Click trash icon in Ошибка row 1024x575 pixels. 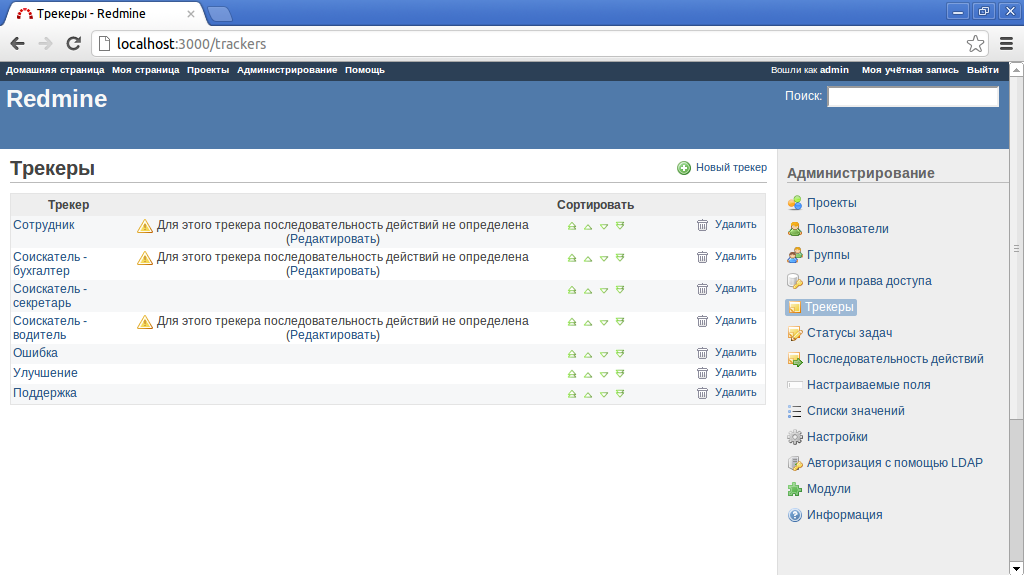coord(702,353)
